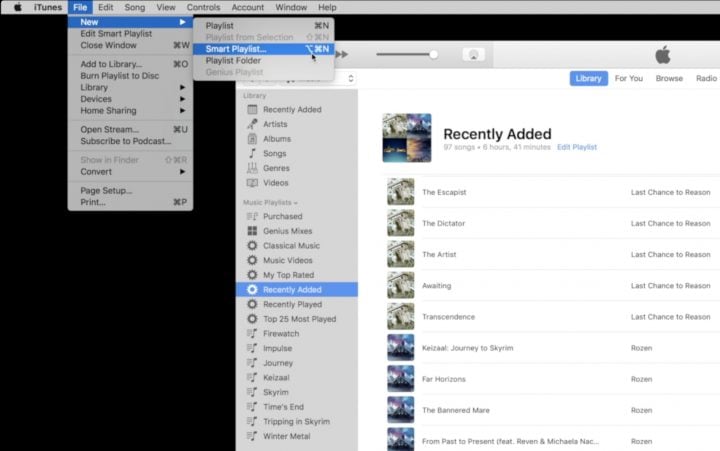720x451 pixels.
Task: Switch to the Library tab
Action: coord(588,79)
